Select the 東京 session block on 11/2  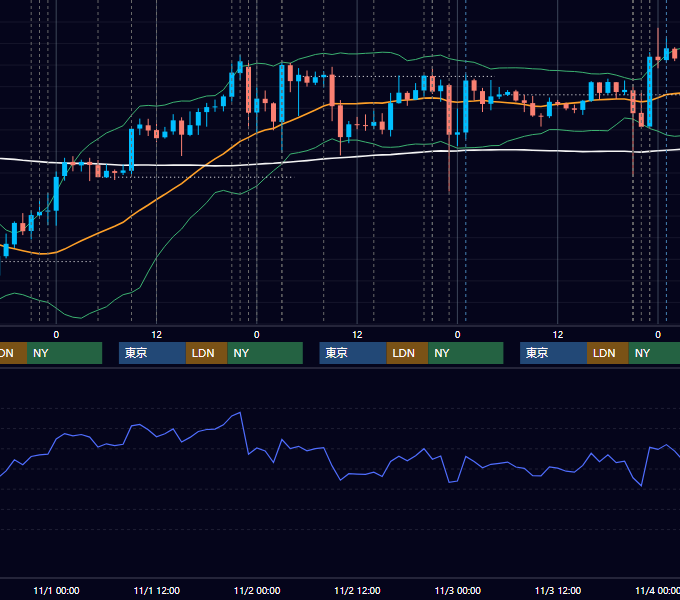[353, 353]
